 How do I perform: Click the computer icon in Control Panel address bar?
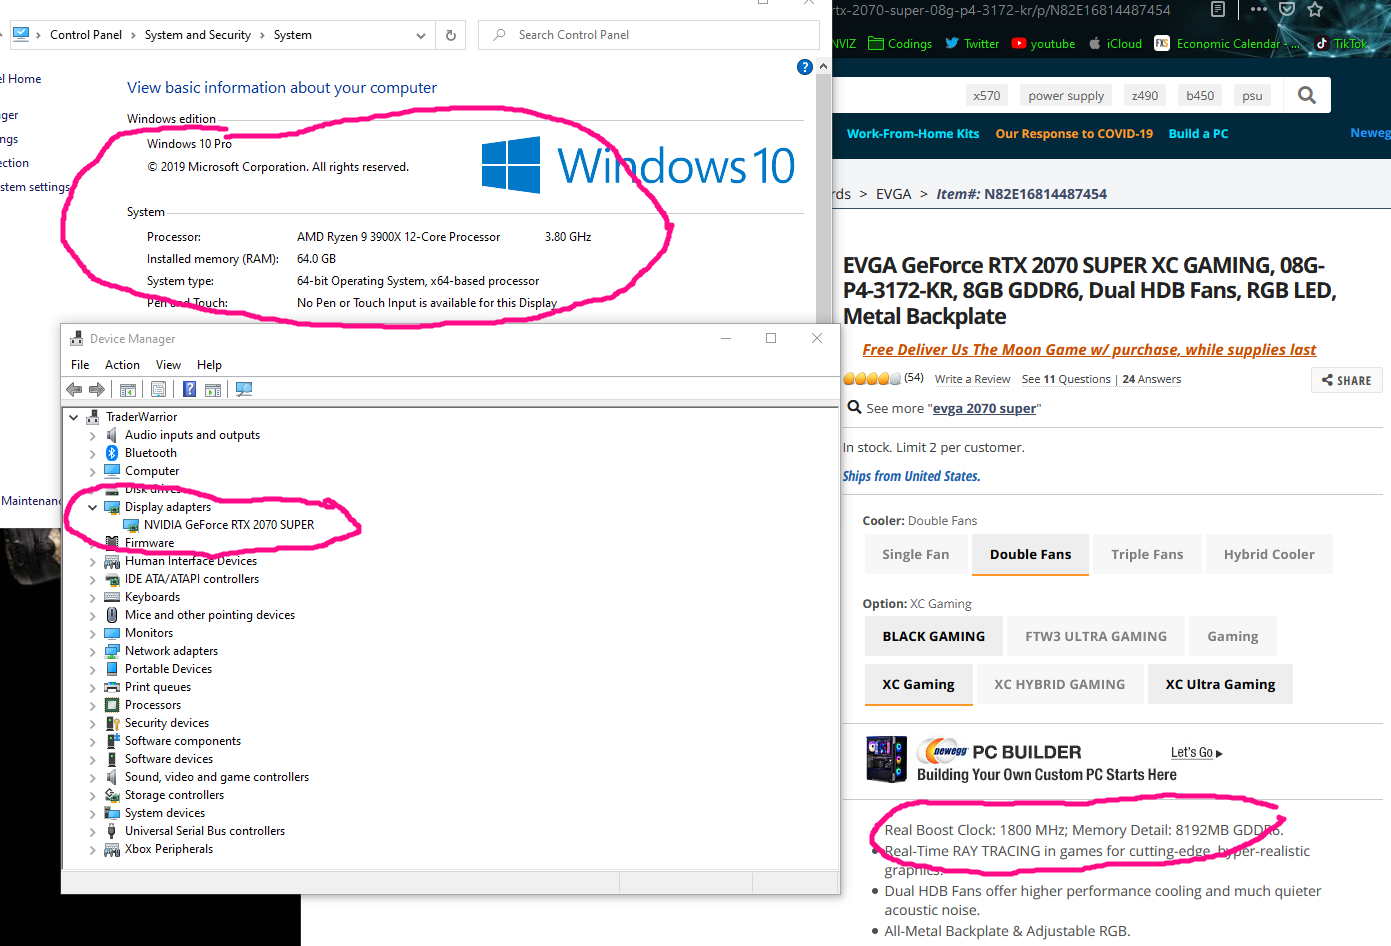[21, 34]
